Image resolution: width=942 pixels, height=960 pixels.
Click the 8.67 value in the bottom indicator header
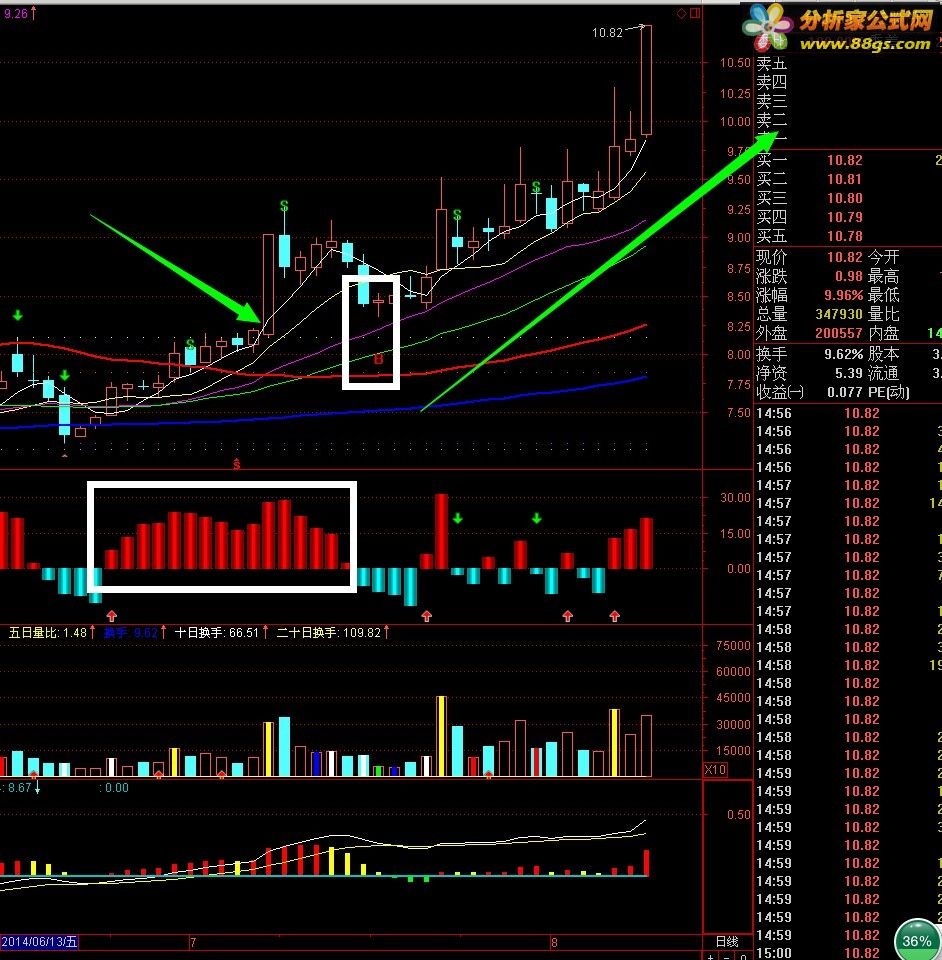(19, 787)
